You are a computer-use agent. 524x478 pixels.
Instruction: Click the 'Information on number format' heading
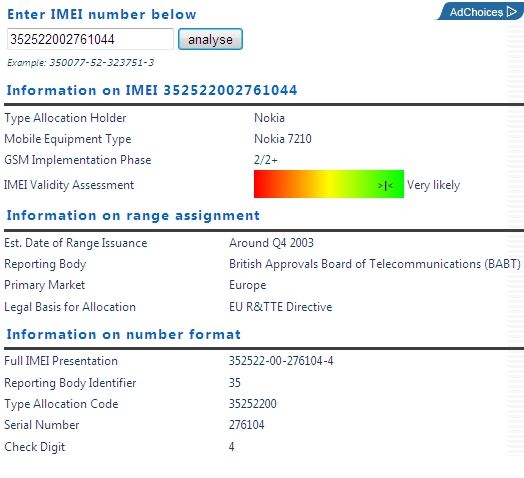(124, 334)
